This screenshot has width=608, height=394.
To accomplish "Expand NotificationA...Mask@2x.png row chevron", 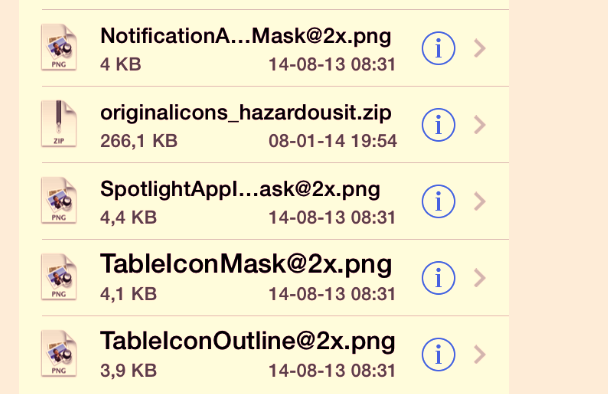I will click(x=480, y=48).
